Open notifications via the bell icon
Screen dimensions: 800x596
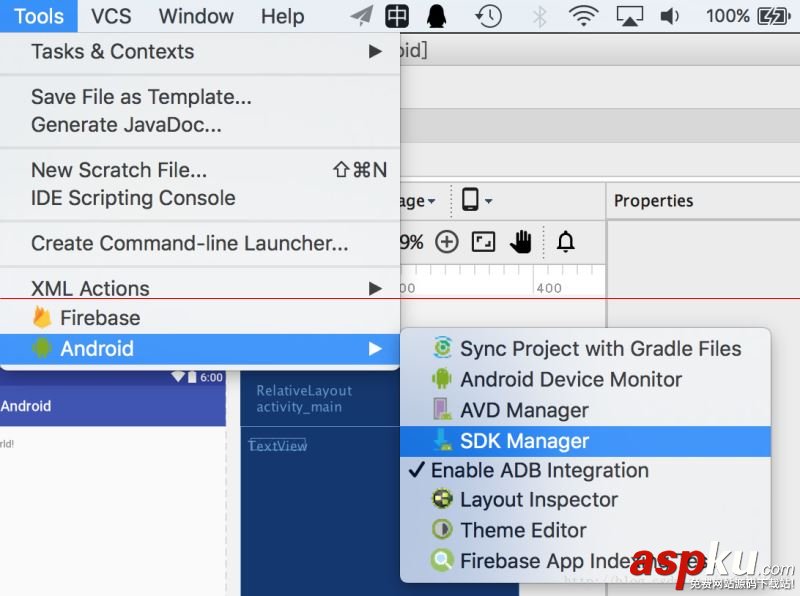(x=565, y=241)
